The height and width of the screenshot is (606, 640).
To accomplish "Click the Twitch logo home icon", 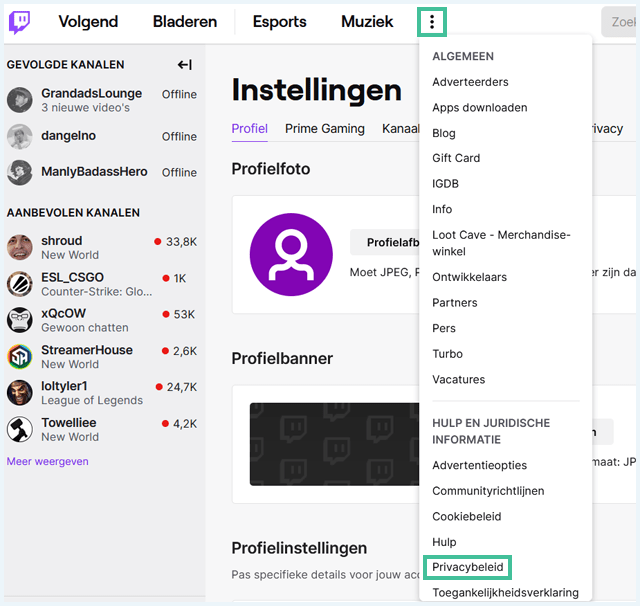I will click(19, 22).
